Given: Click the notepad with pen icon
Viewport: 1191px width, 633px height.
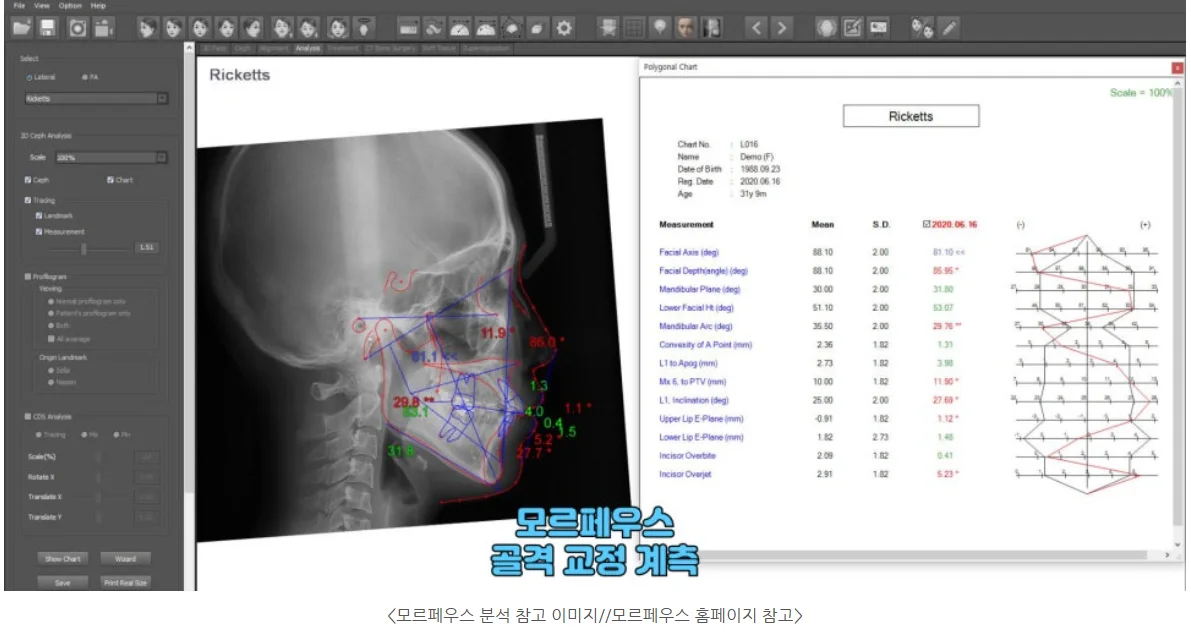Looking at the screenshot, I should 853,29.
